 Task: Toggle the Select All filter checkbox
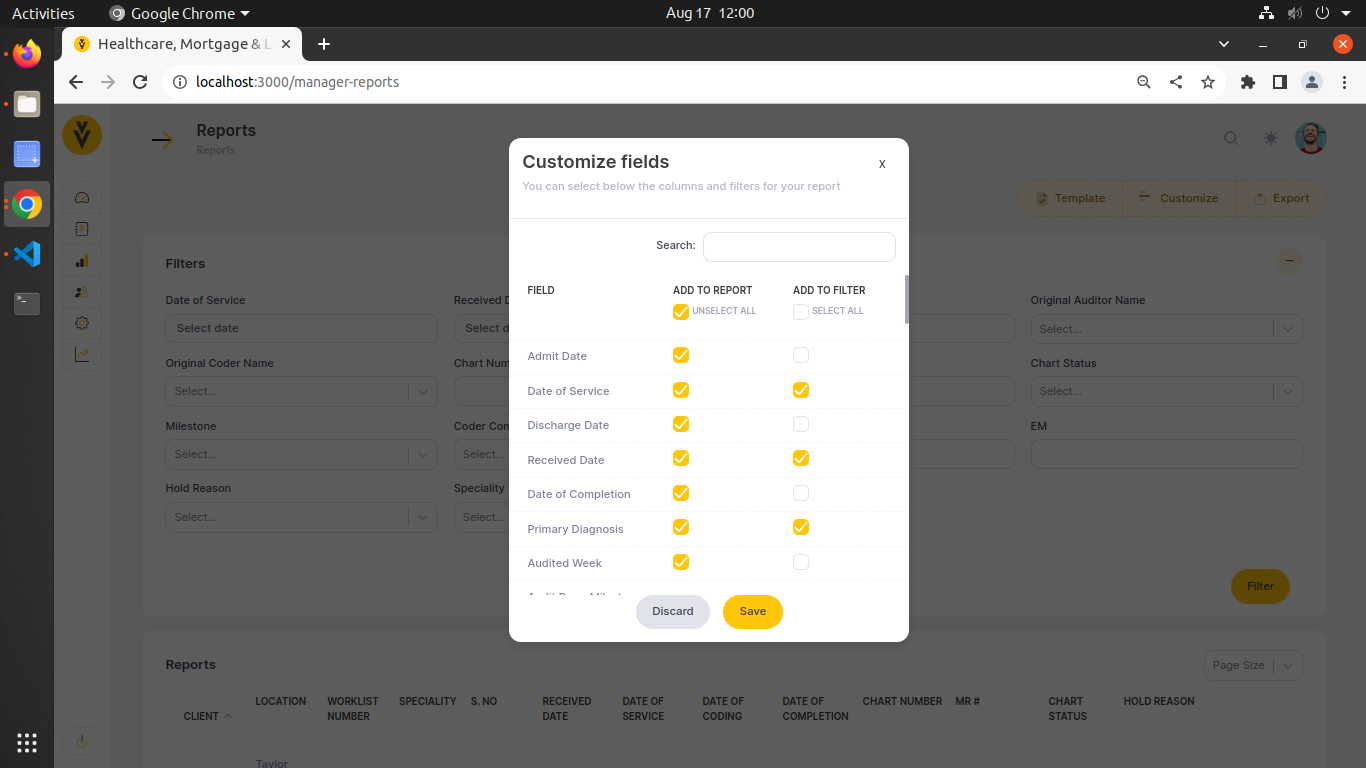pos(801,312)
